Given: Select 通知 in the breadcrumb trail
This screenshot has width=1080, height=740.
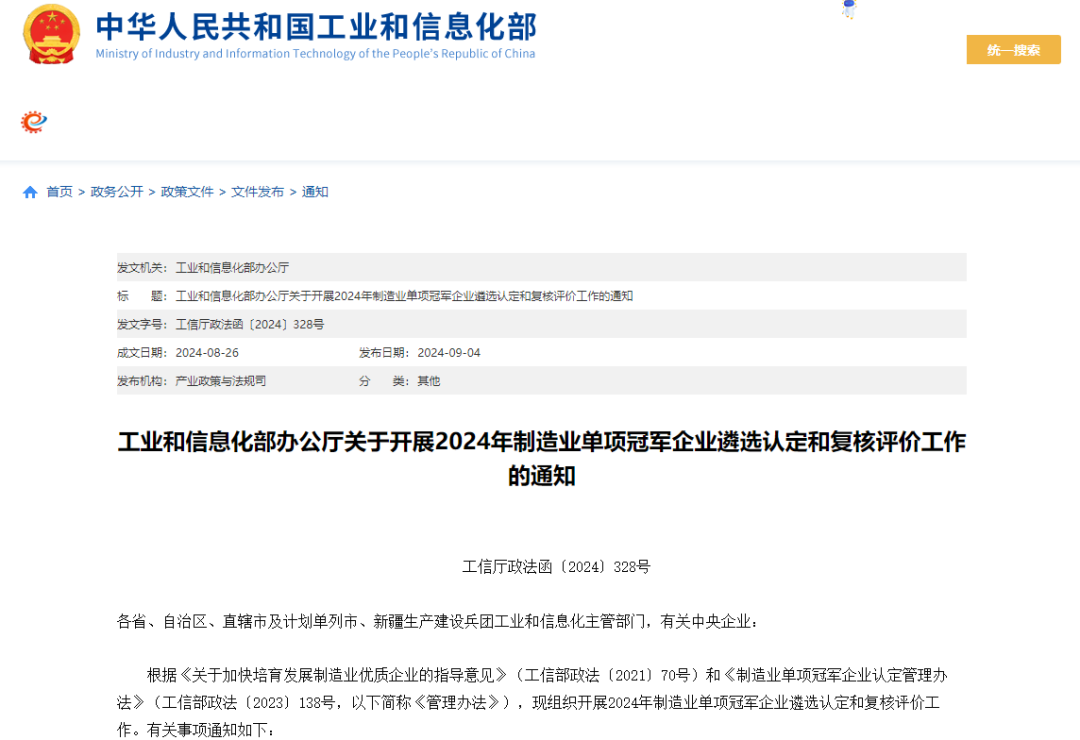Looking at the screenshot, I should click(x=314, y=192).
